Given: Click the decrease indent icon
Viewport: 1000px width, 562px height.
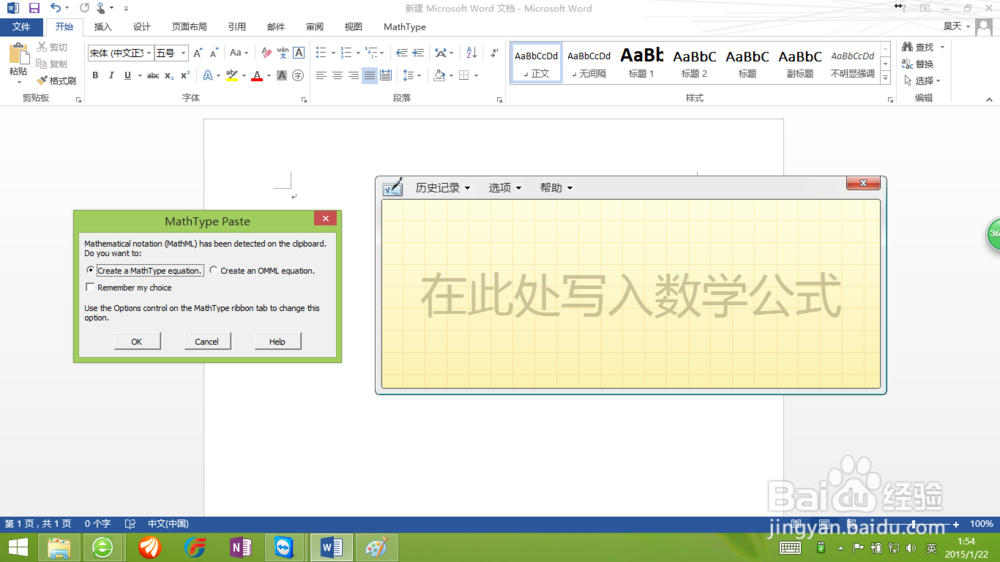Looking at the screenshot, I should [x=401, y=53].
